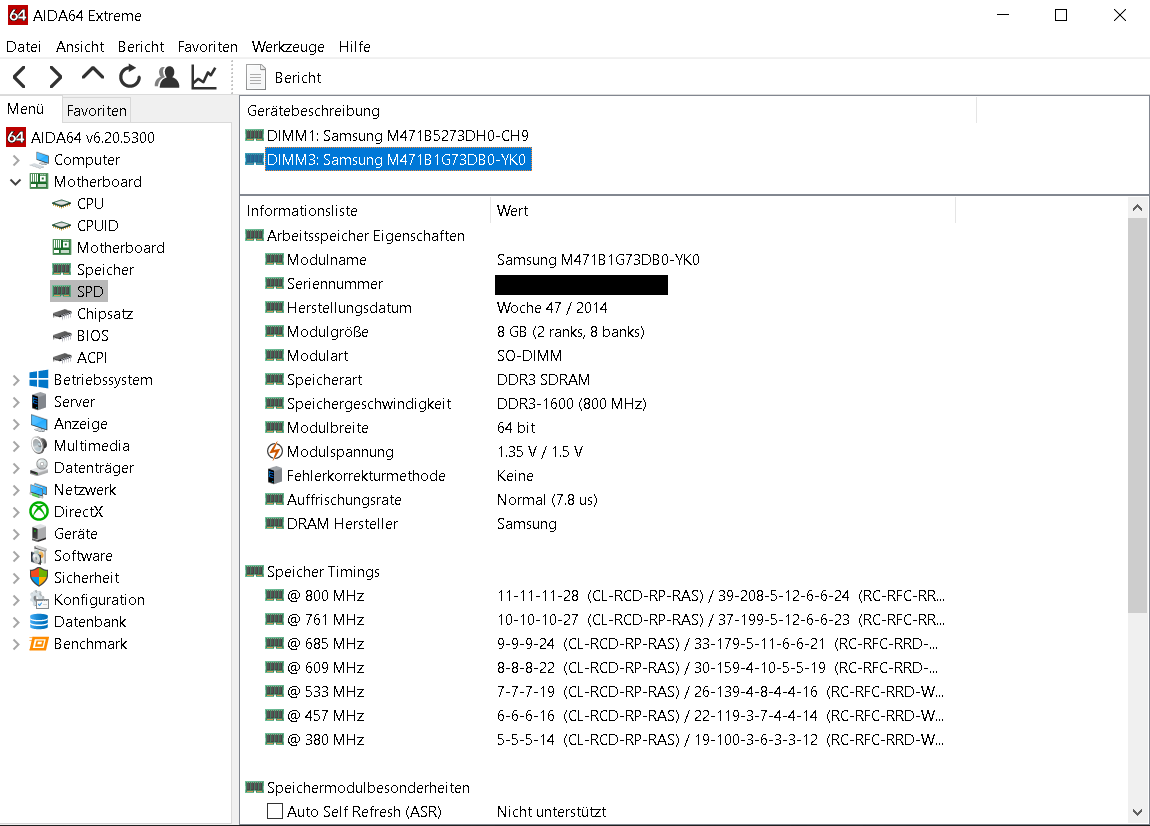
Task: Open the Ansicht menu
Action: coord(80,46)
